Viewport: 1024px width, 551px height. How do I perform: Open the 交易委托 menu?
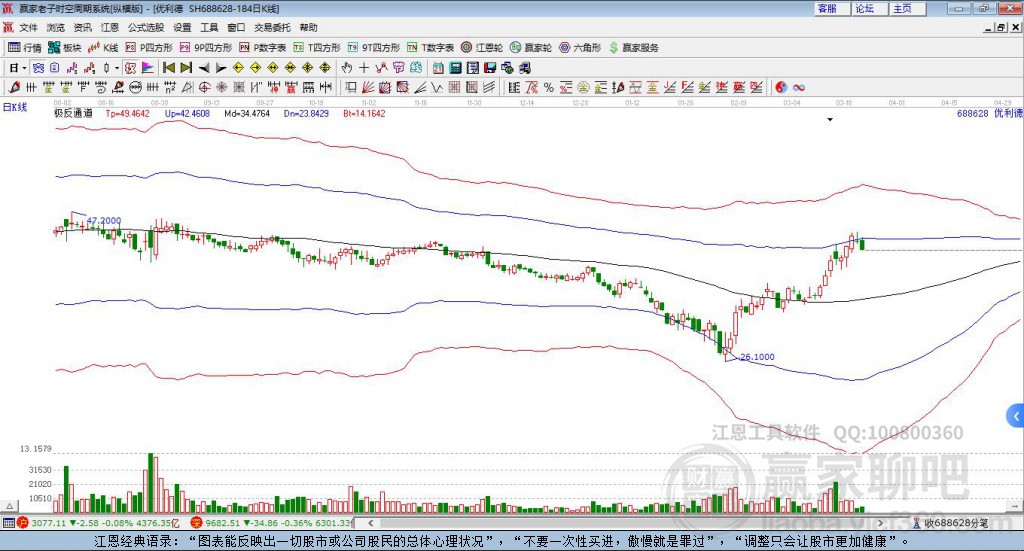272,27
